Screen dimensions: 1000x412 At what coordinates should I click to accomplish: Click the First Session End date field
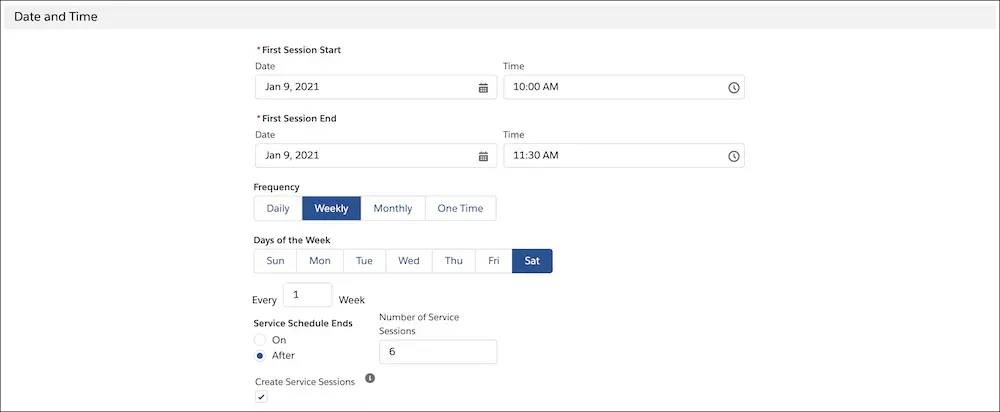(x=376, y=156)
